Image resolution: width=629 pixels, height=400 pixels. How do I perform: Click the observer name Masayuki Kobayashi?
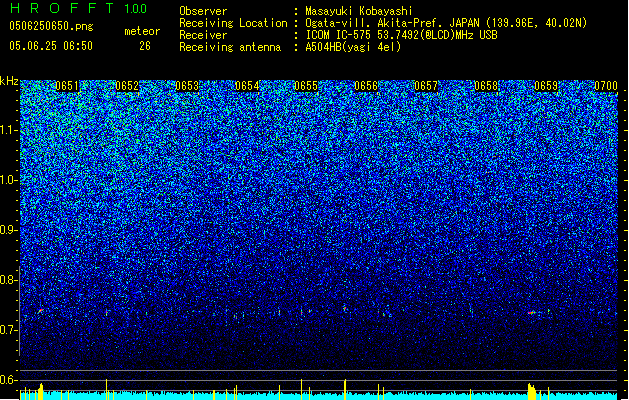(359, 11)
